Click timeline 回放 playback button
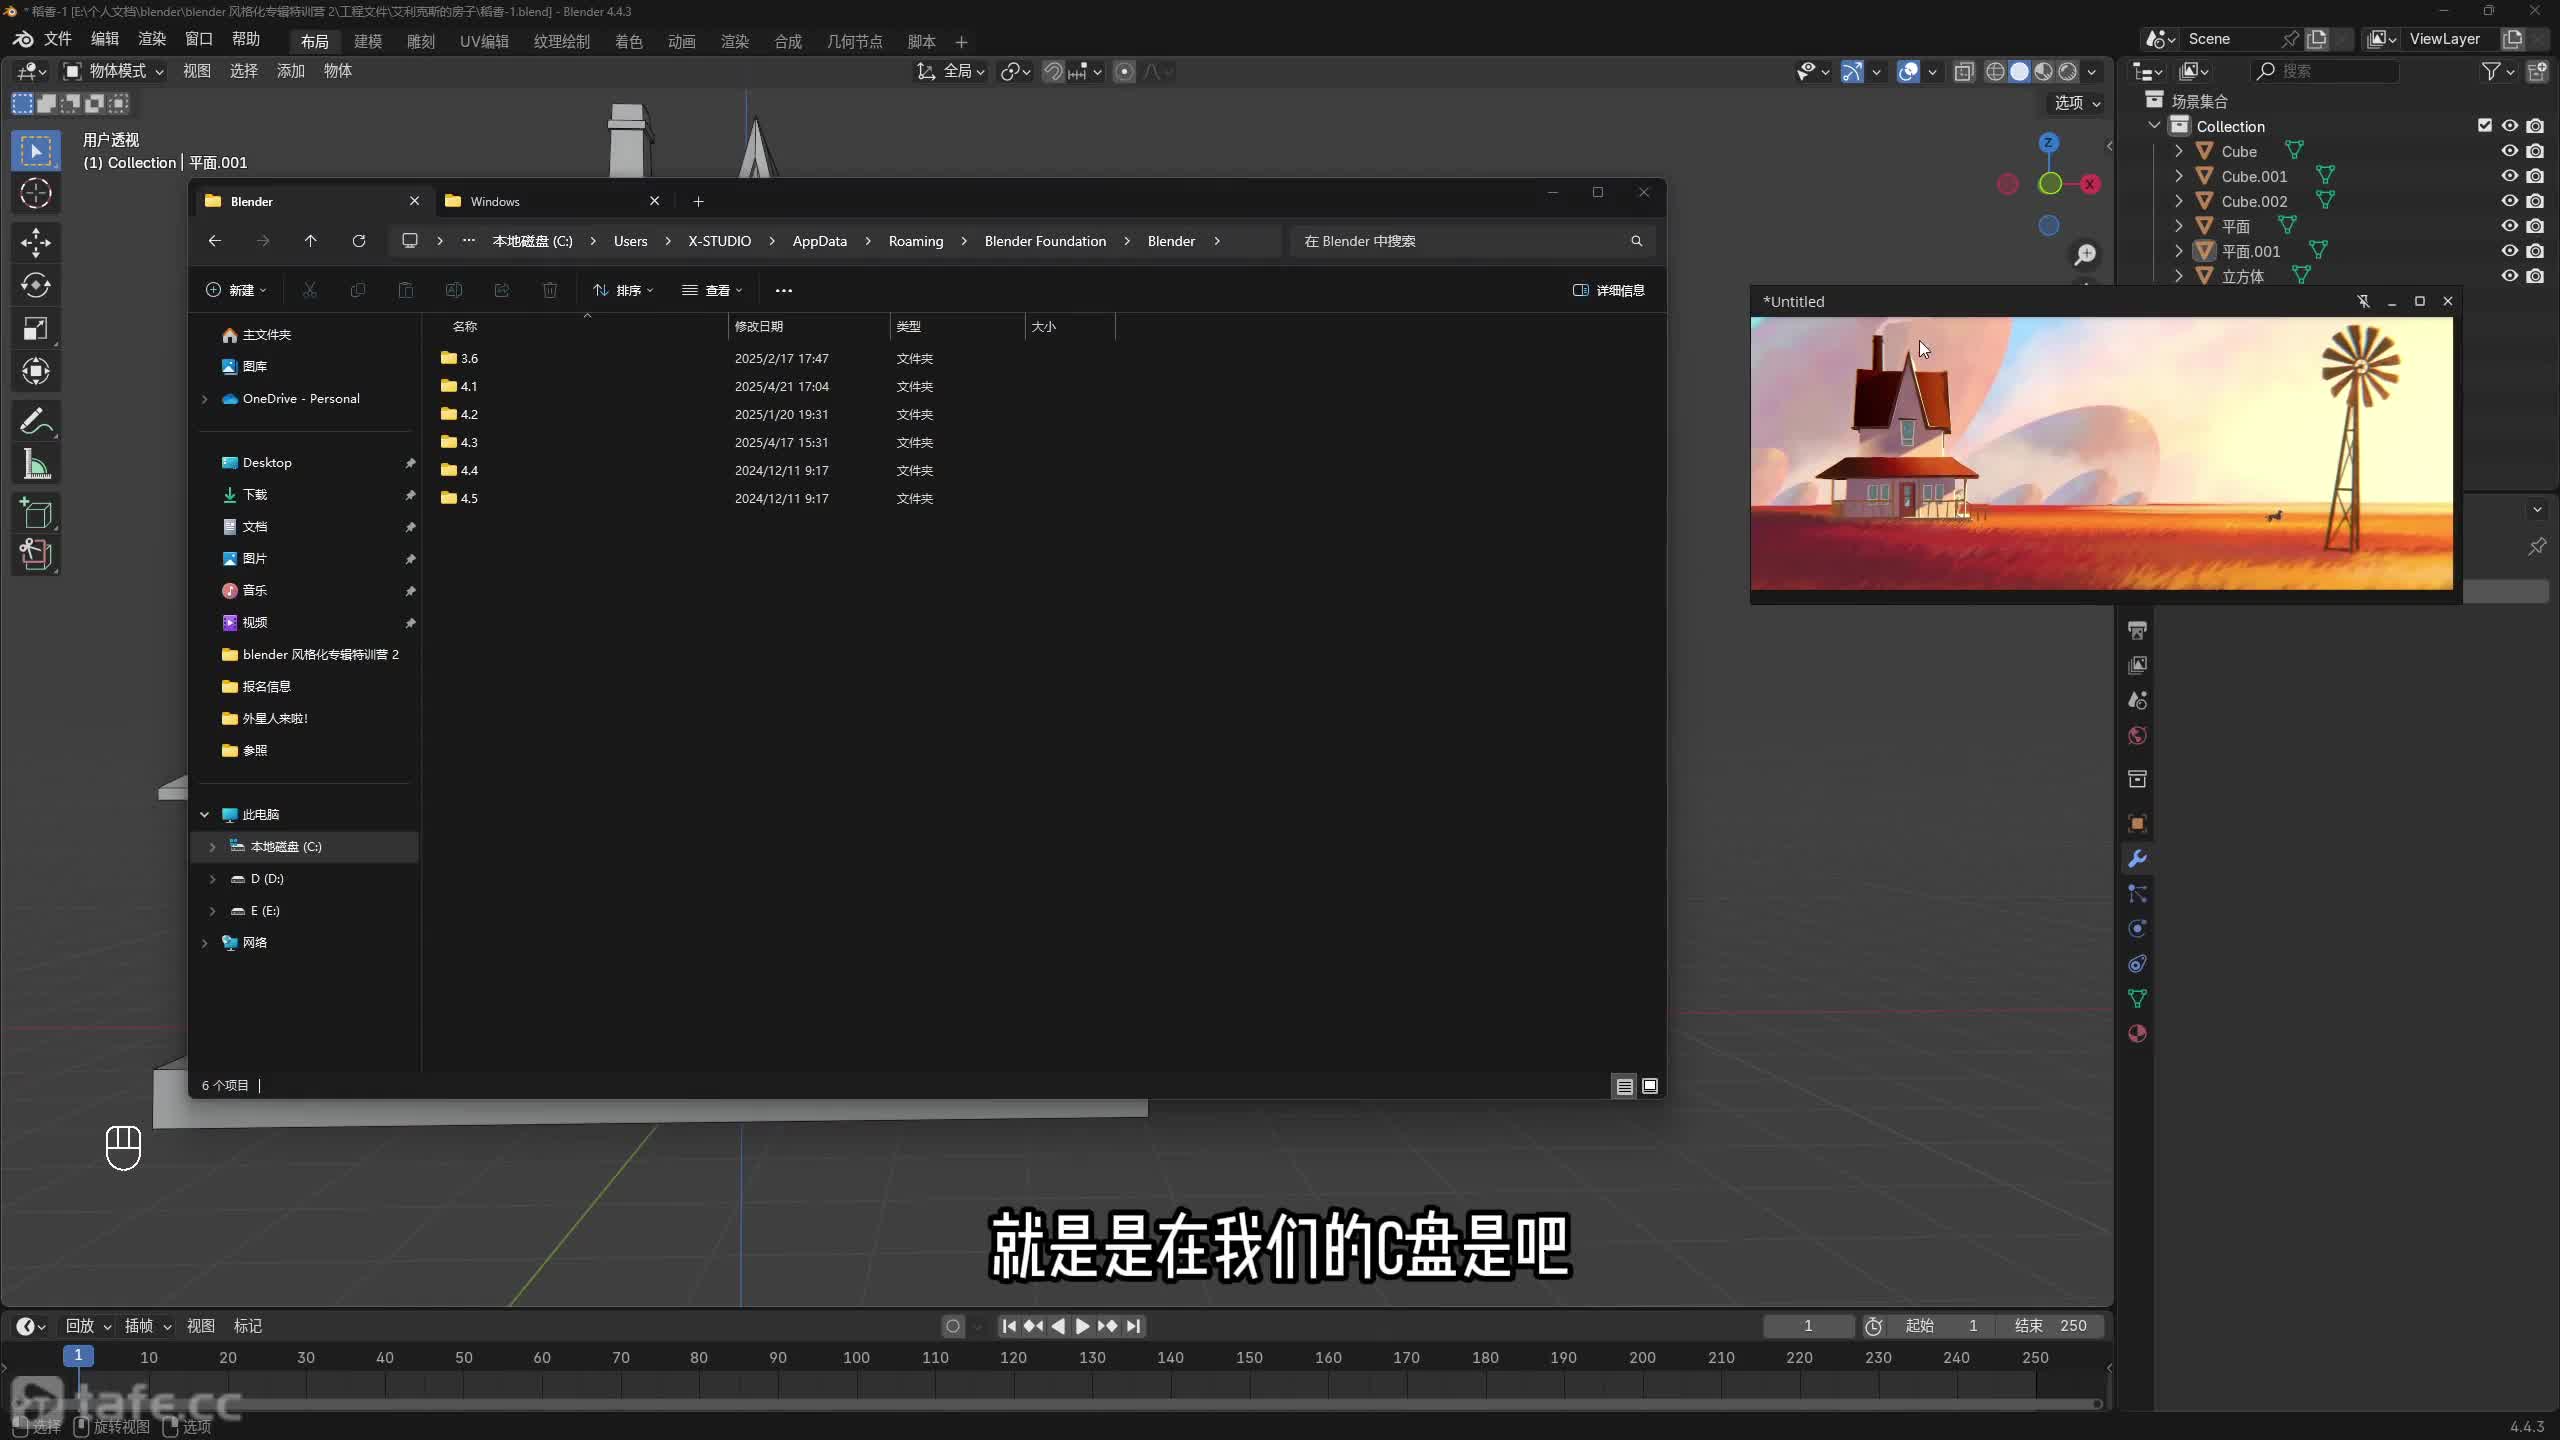This screenshot has width=2560, height=1440. [x=87, y=1326]
